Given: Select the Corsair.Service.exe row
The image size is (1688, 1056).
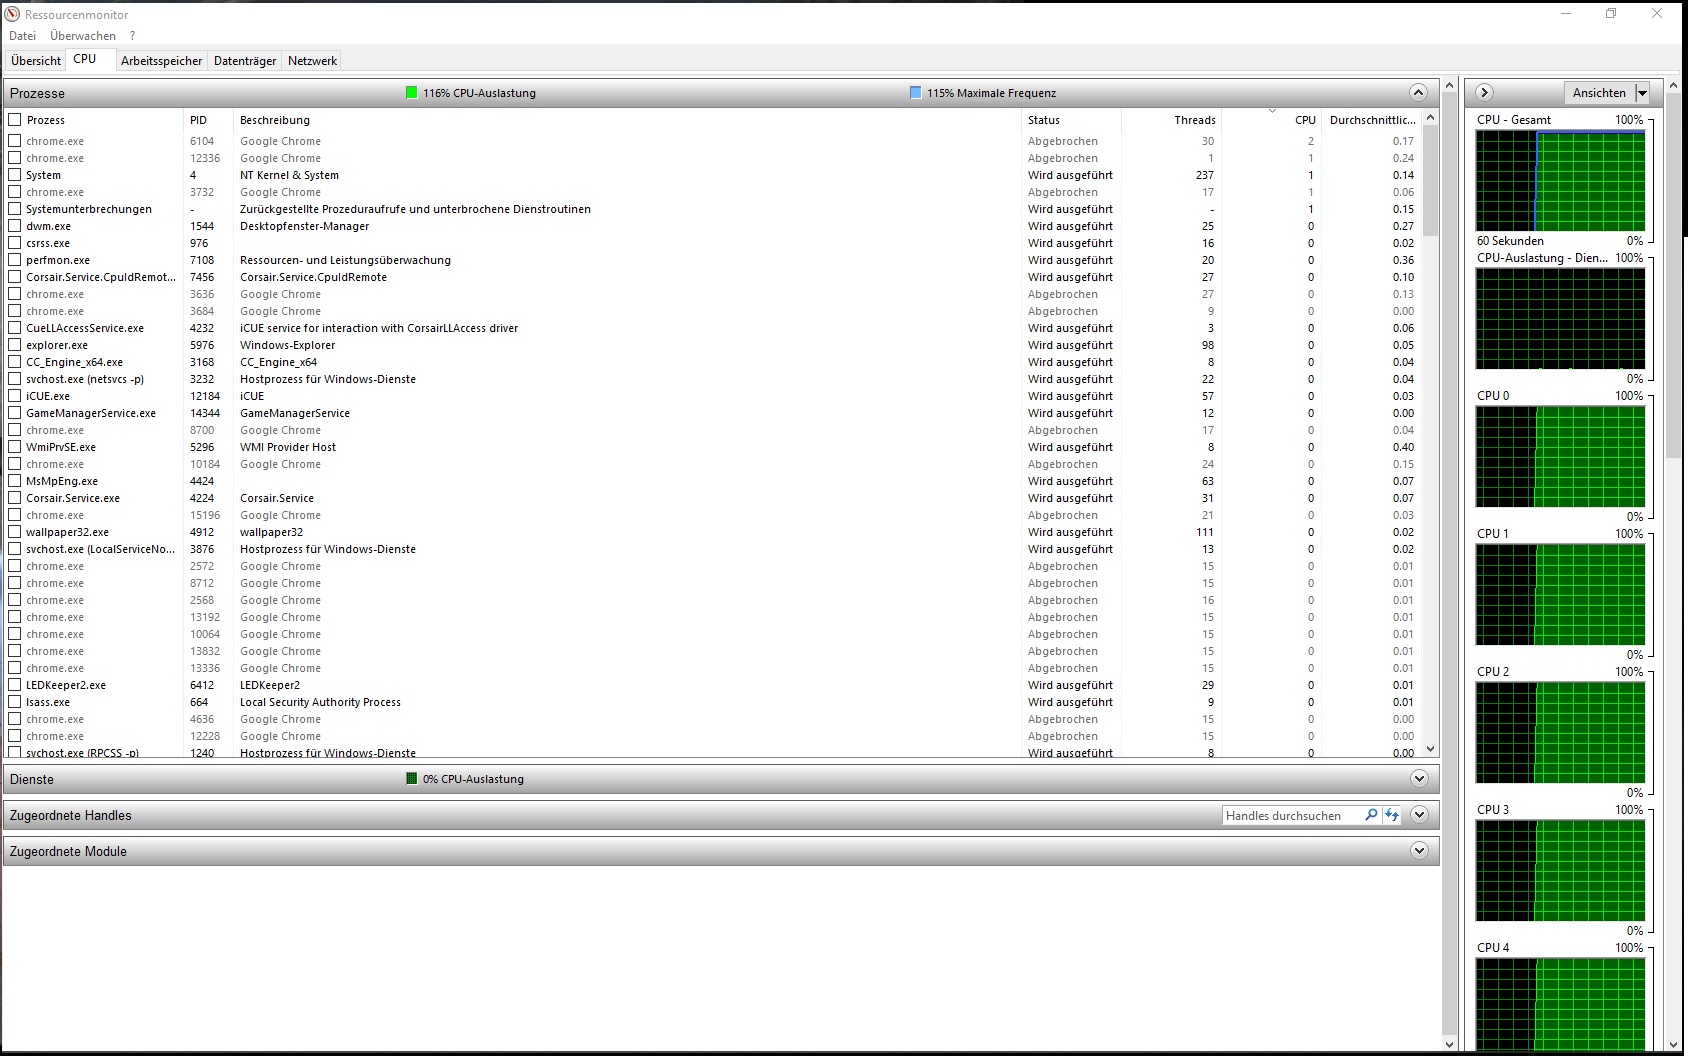Looking at the screenshot, I should pyautogui.click(x=713, y=498).
